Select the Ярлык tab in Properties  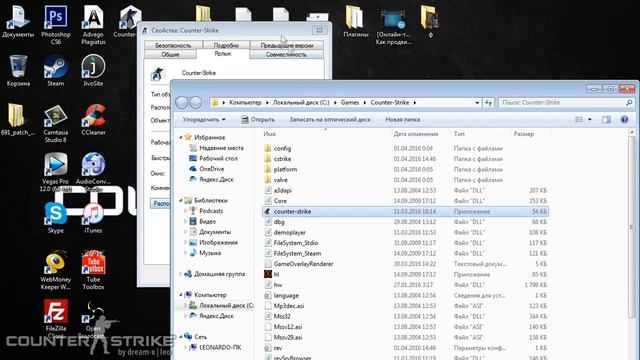[x=223, y=53]
